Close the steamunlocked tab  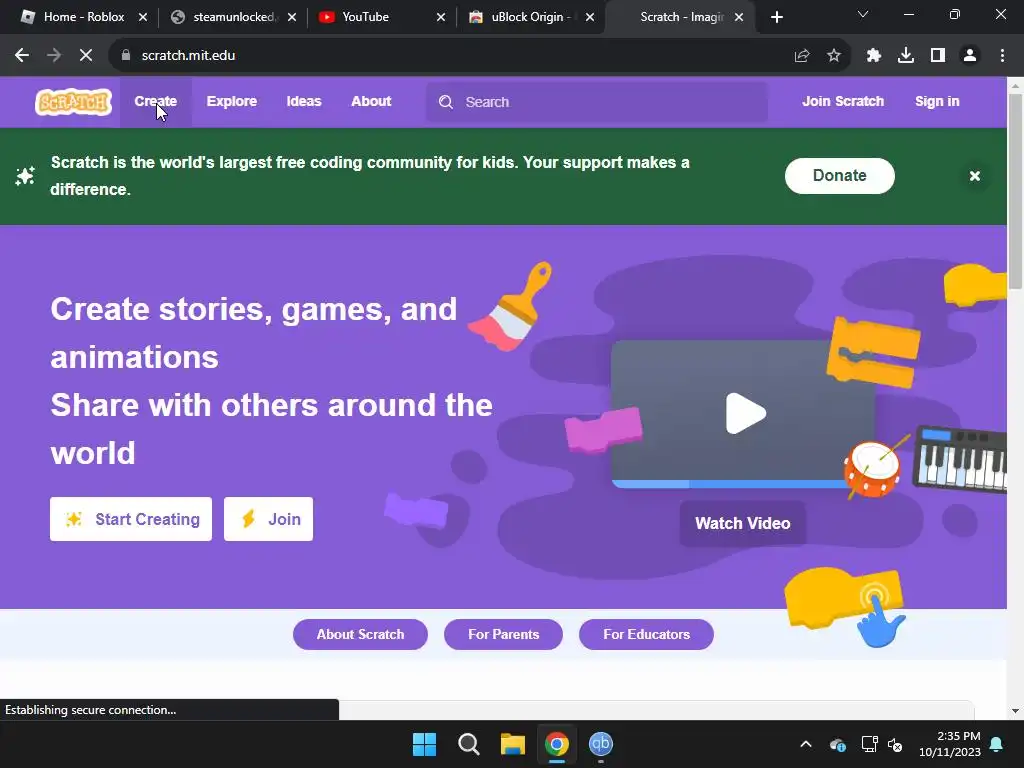tap(292, 17)
